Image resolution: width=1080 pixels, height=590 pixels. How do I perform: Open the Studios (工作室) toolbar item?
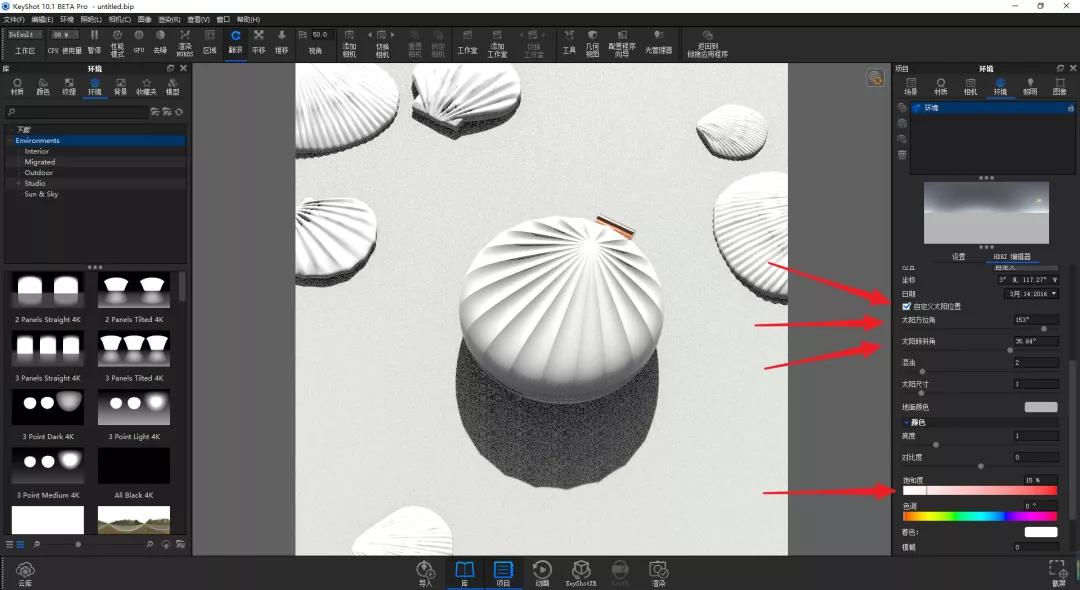467,41
